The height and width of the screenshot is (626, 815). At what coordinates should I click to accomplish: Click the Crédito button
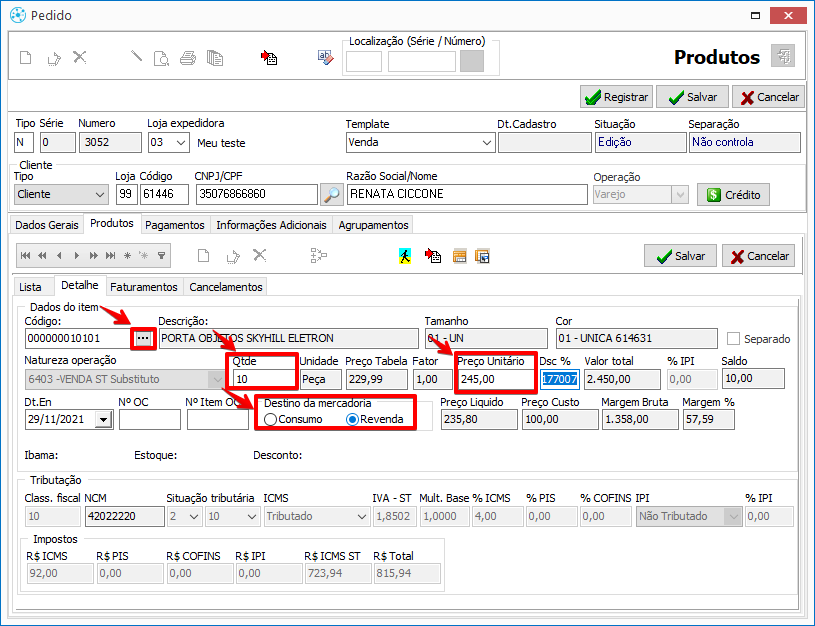point(733,195)
